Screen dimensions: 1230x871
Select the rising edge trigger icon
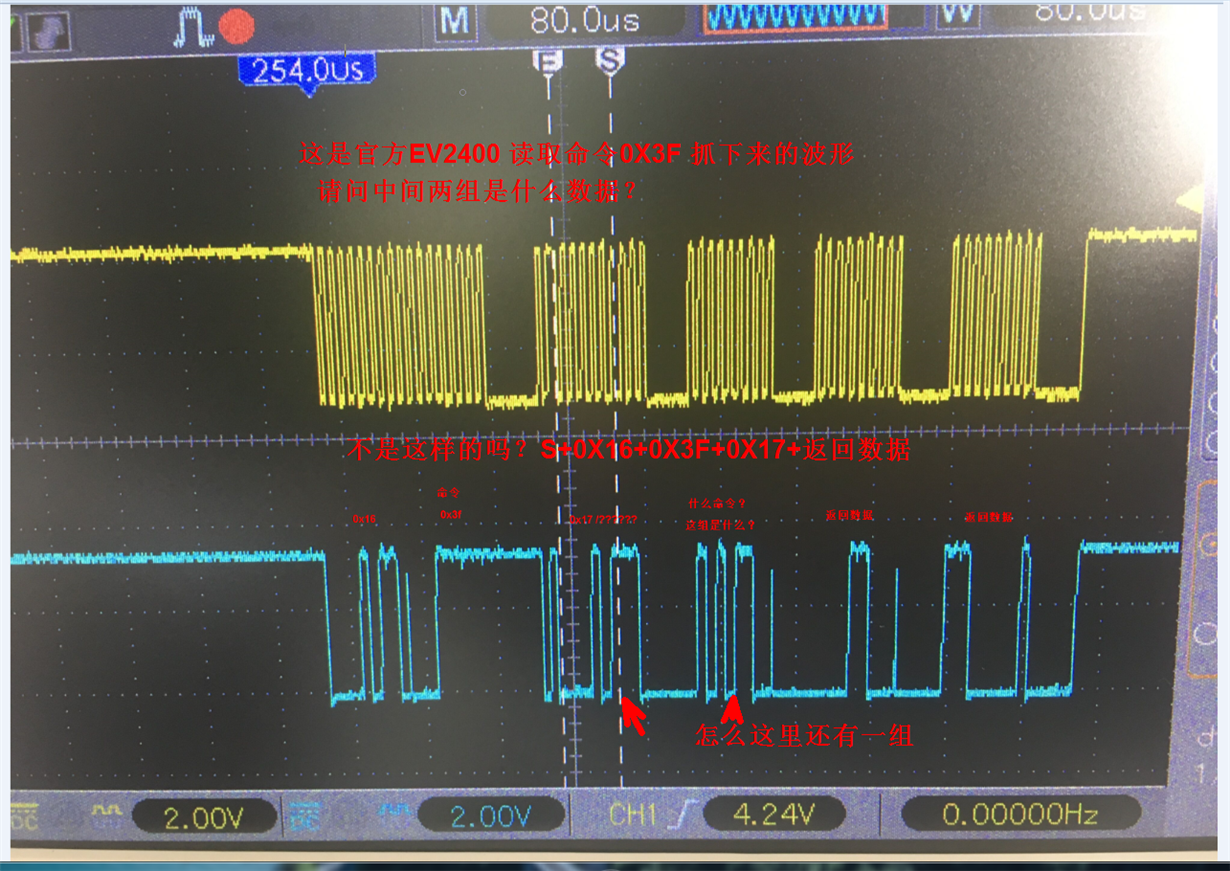(684, 816)
